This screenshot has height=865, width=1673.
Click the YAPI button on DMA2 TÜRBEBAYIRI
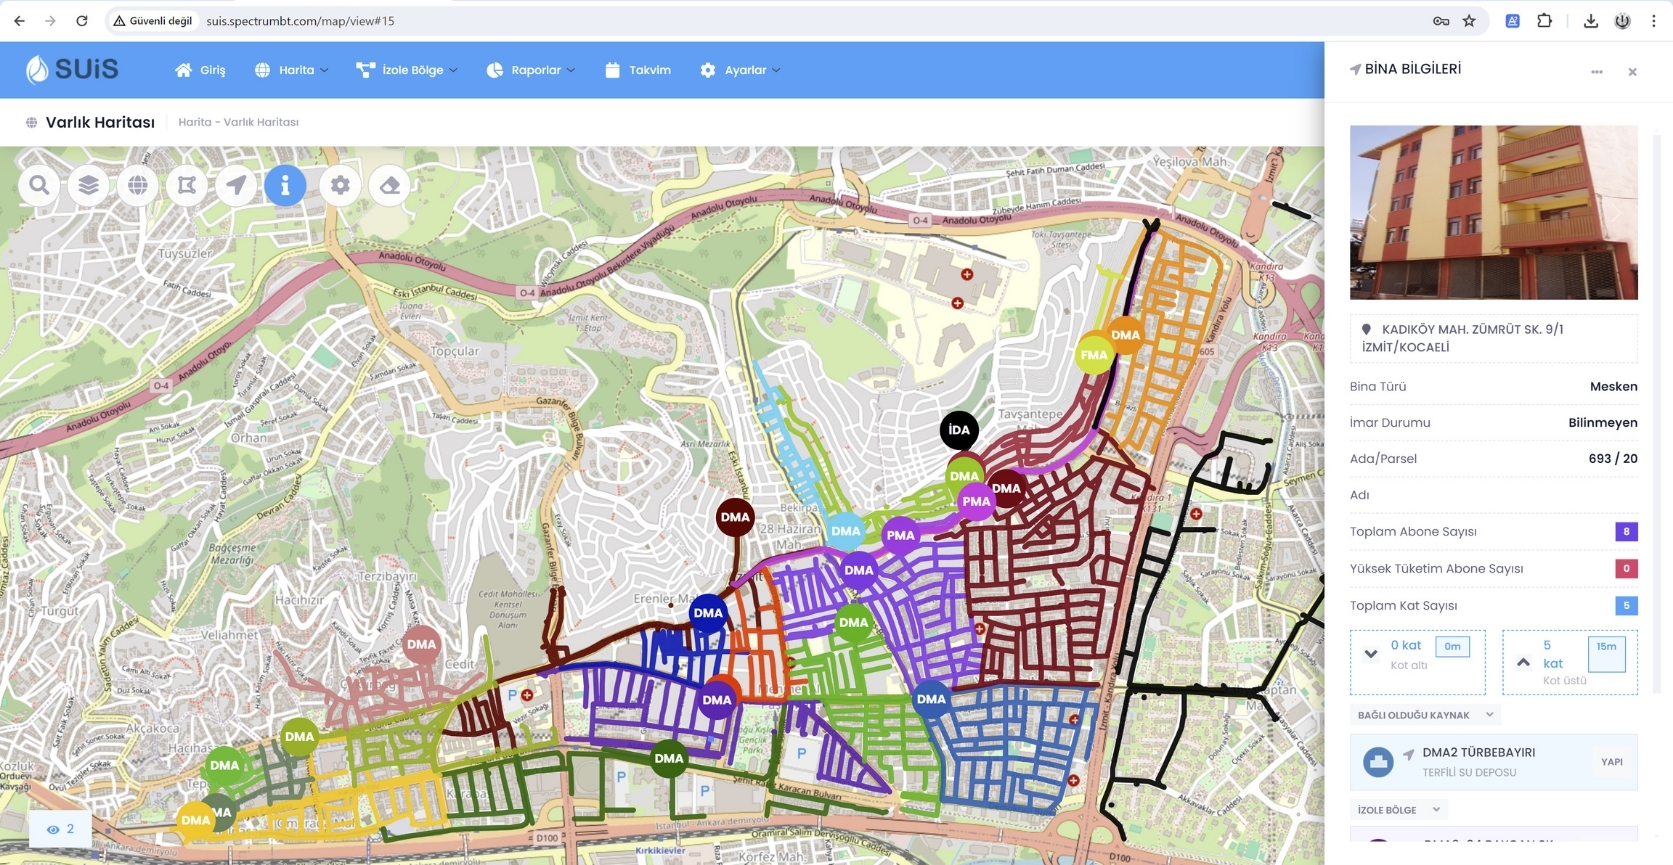pyautogui.click(x=1611, y=762)
